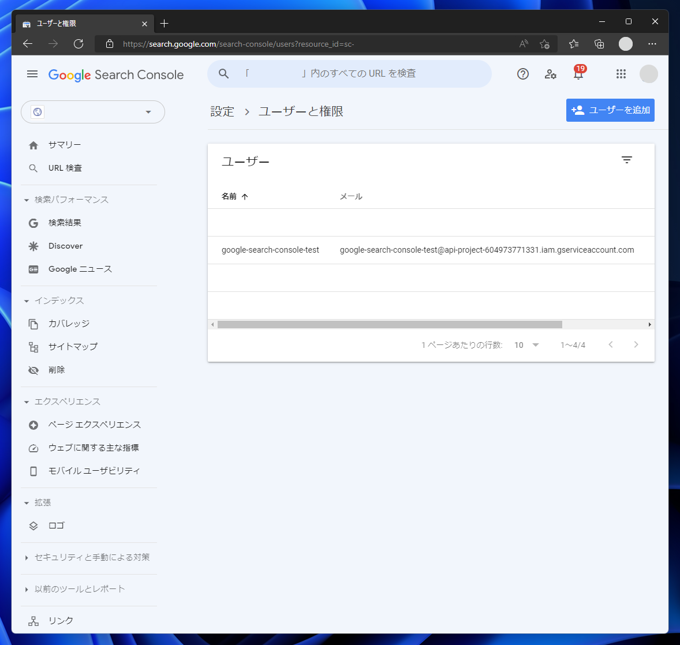Open users and settings icon in header

coord(550,74)
